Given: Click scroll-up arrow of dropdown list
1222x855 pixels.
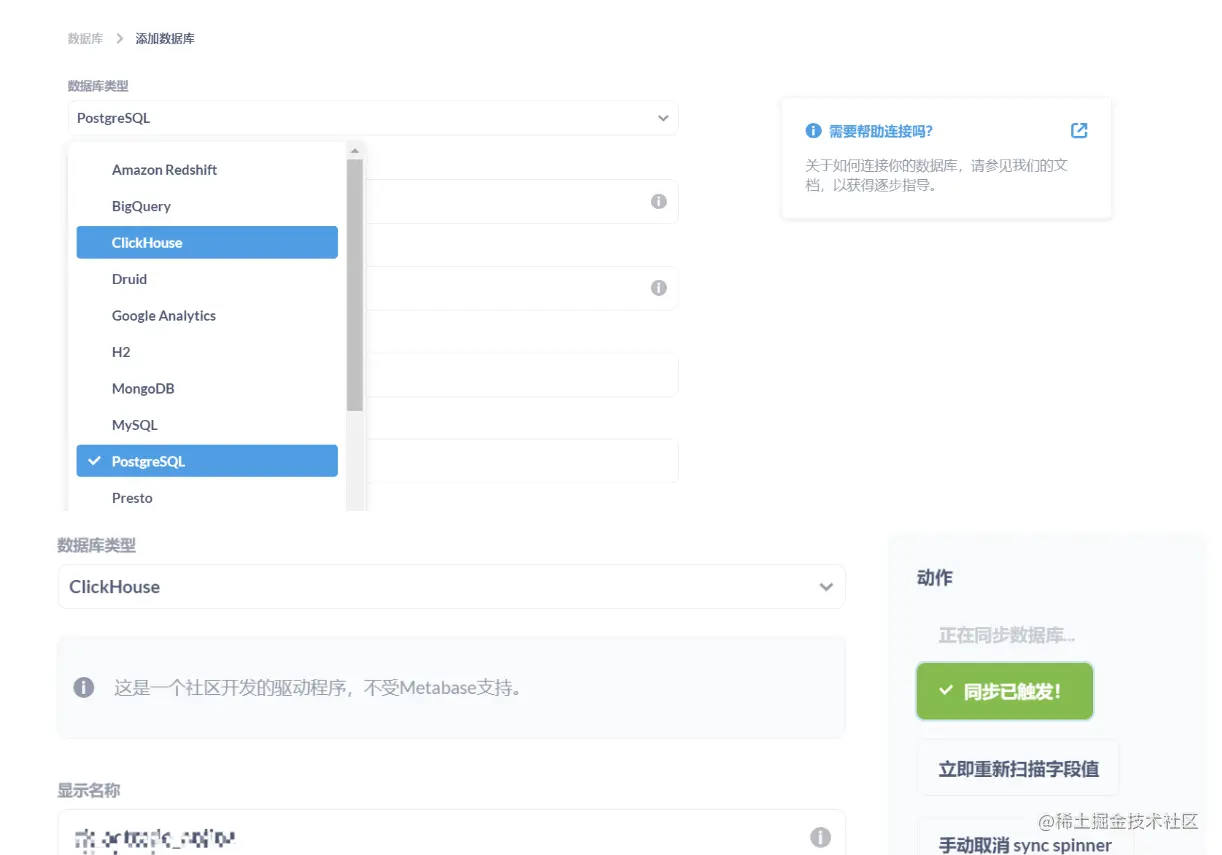Looking at the screenshot, I should point(354,151).
